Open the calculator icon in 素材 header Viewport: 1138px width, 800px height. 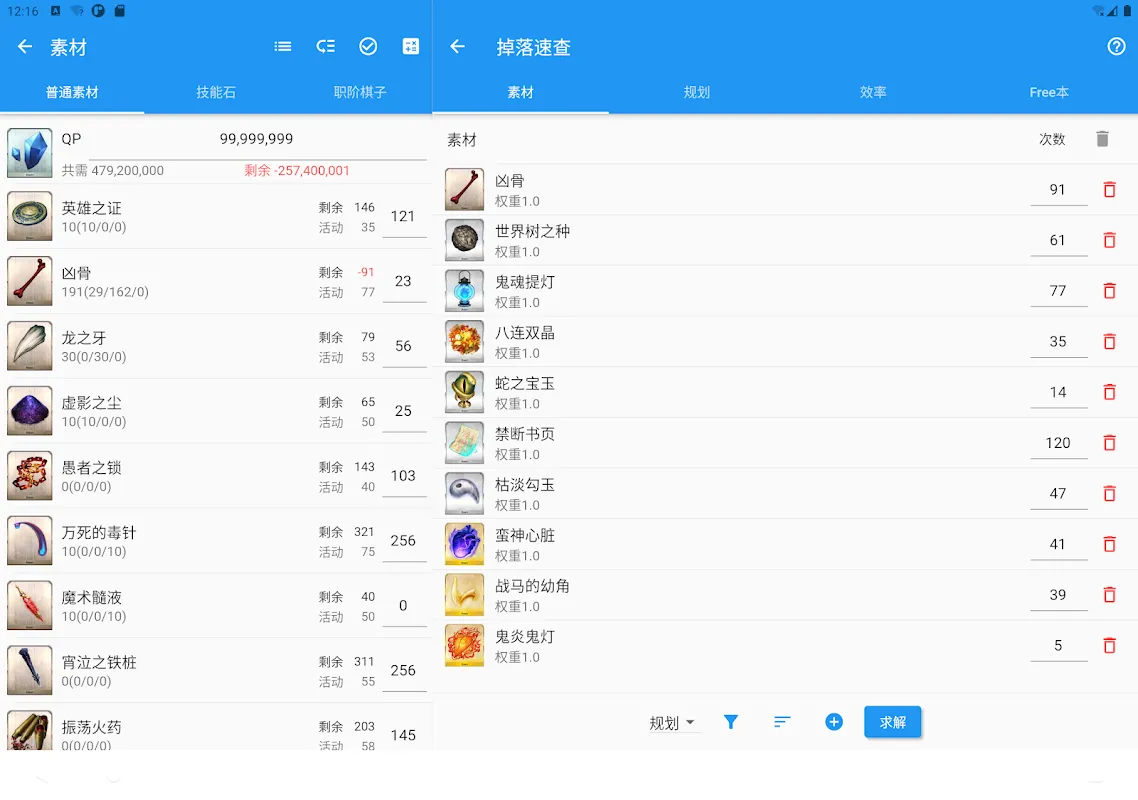coord(410,47)
